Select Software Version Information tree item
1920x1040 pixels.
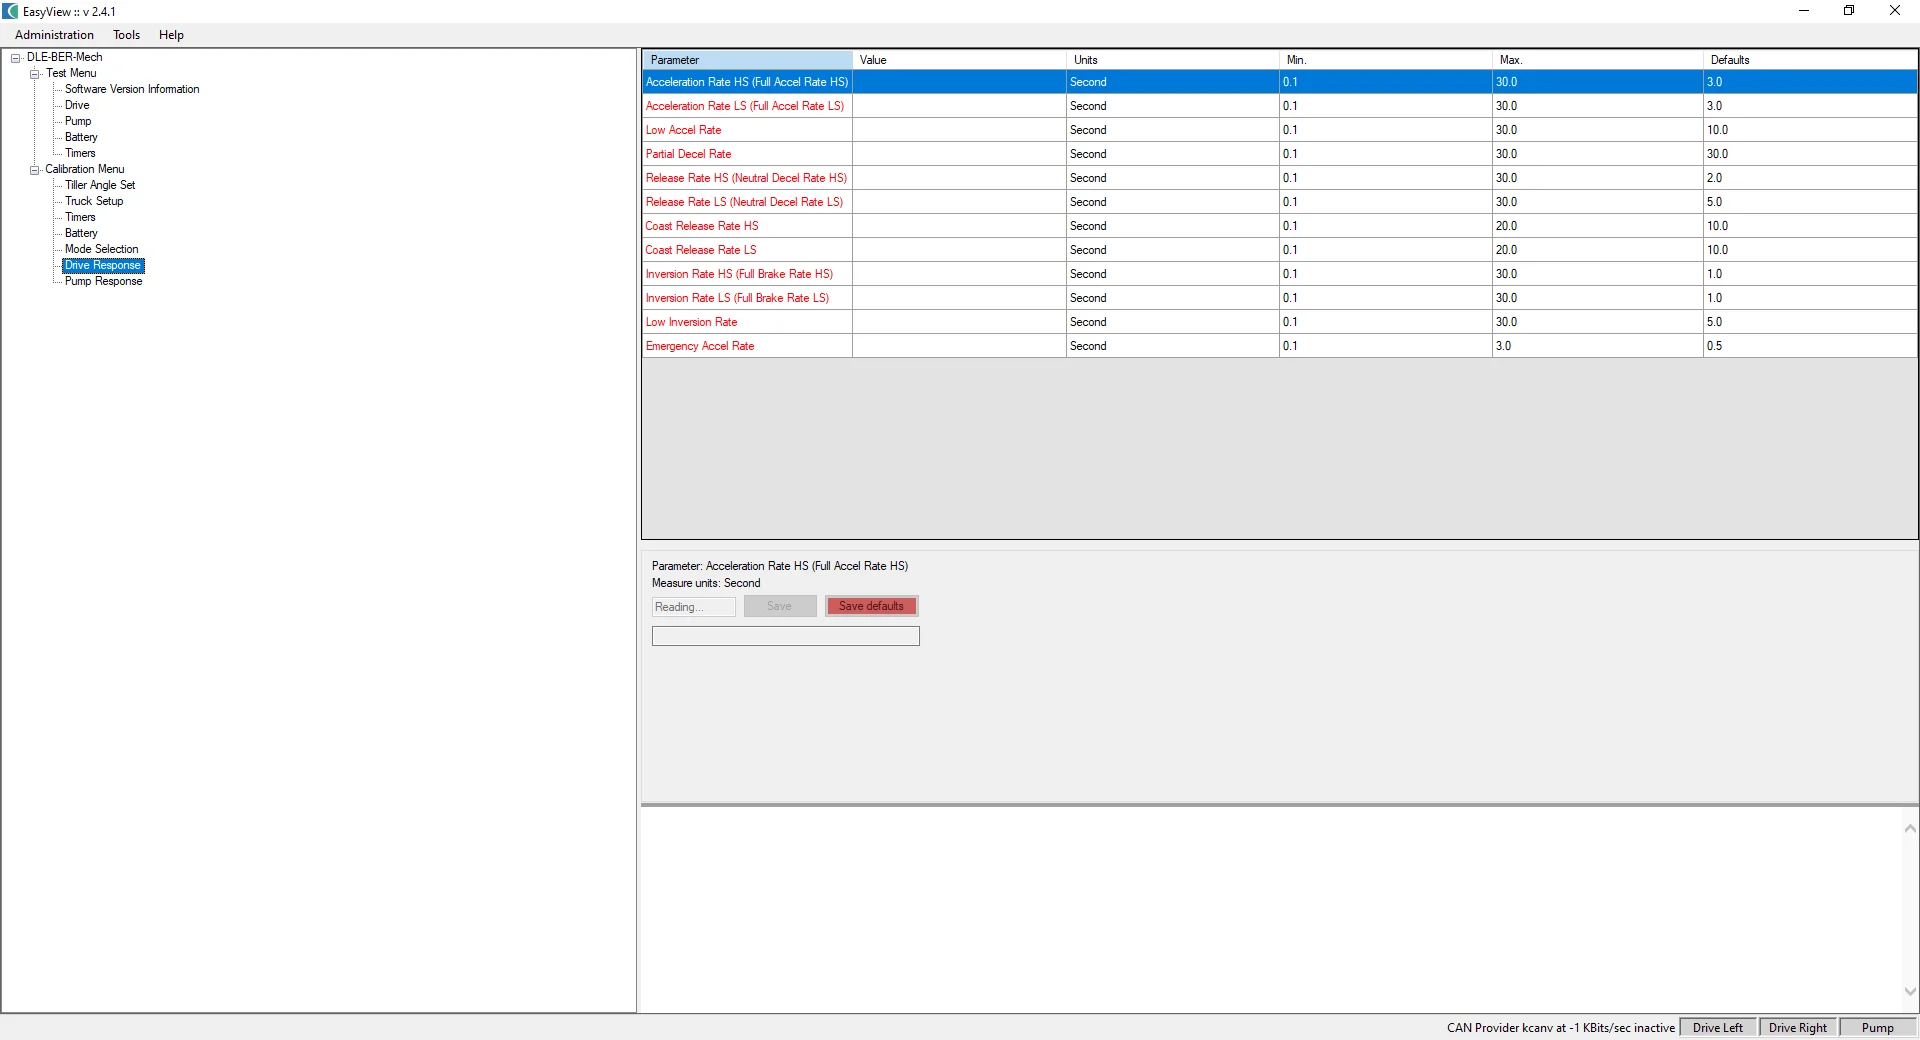click(x=132, y=89)
